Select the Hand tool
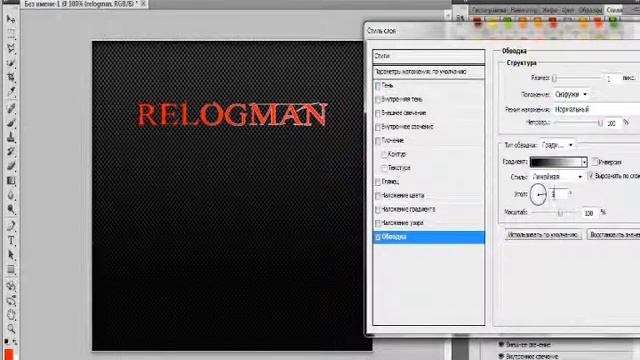Image resolution: width=640 pixels, height=360 pixels. coord(11,314)
